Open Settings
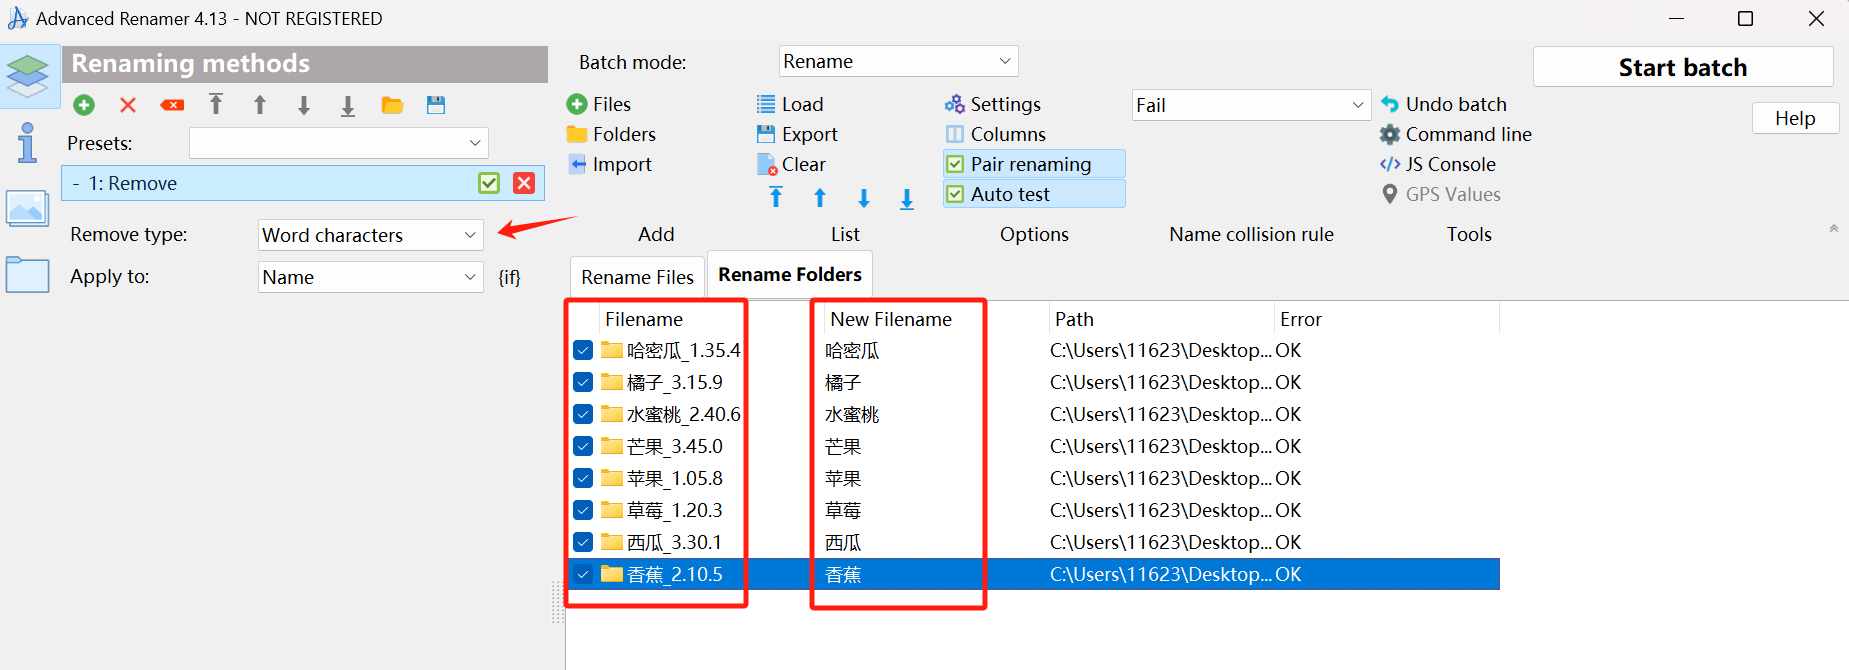Image resolution: width=1849 pixels, height=670 pixels. [993, 104]
